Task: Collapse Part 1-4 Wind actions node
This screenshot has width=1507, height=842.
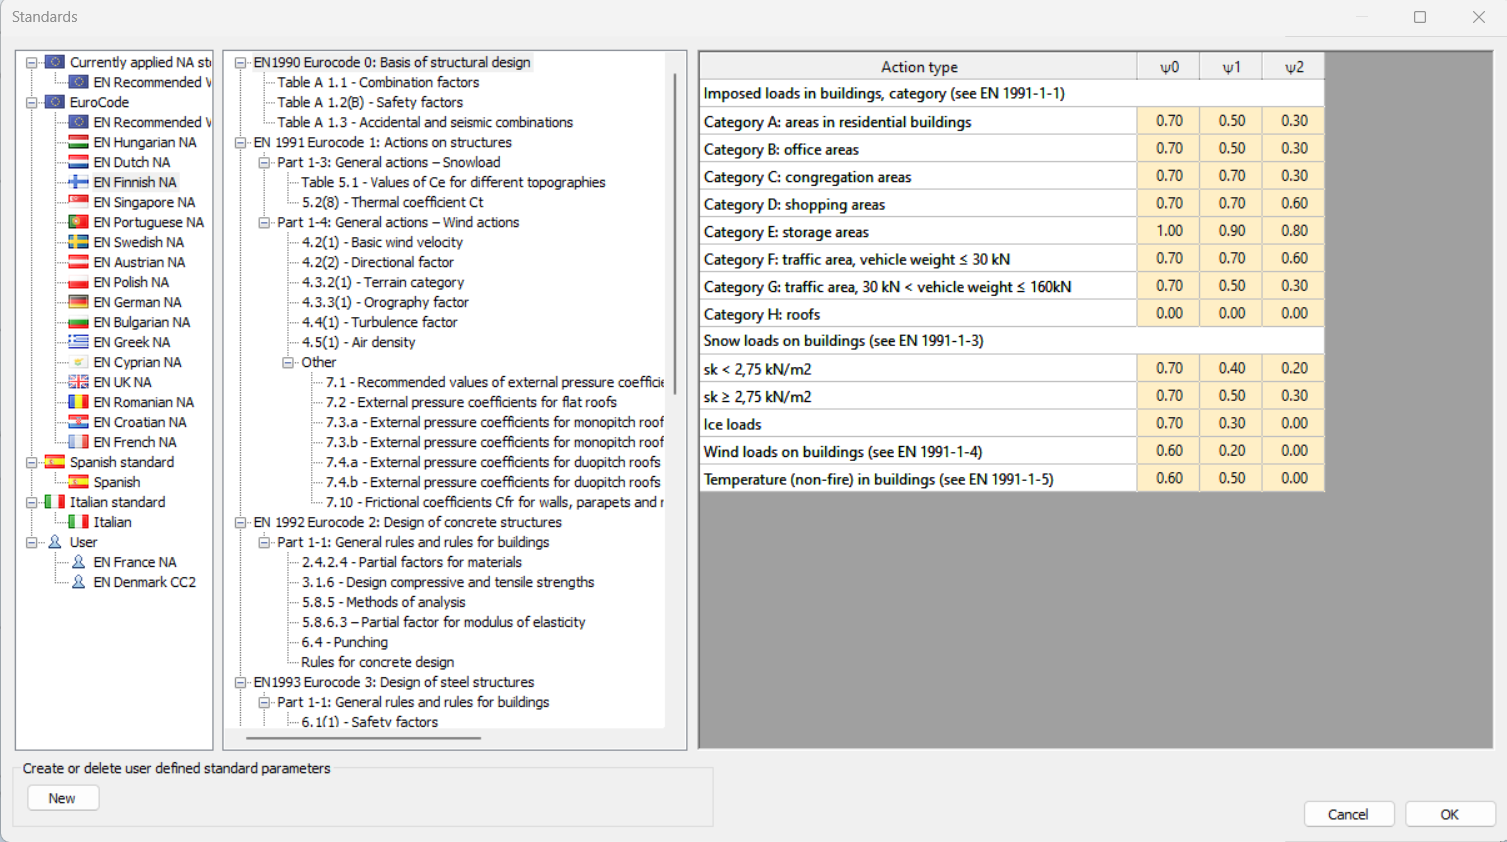Action: tap(264, 222)
